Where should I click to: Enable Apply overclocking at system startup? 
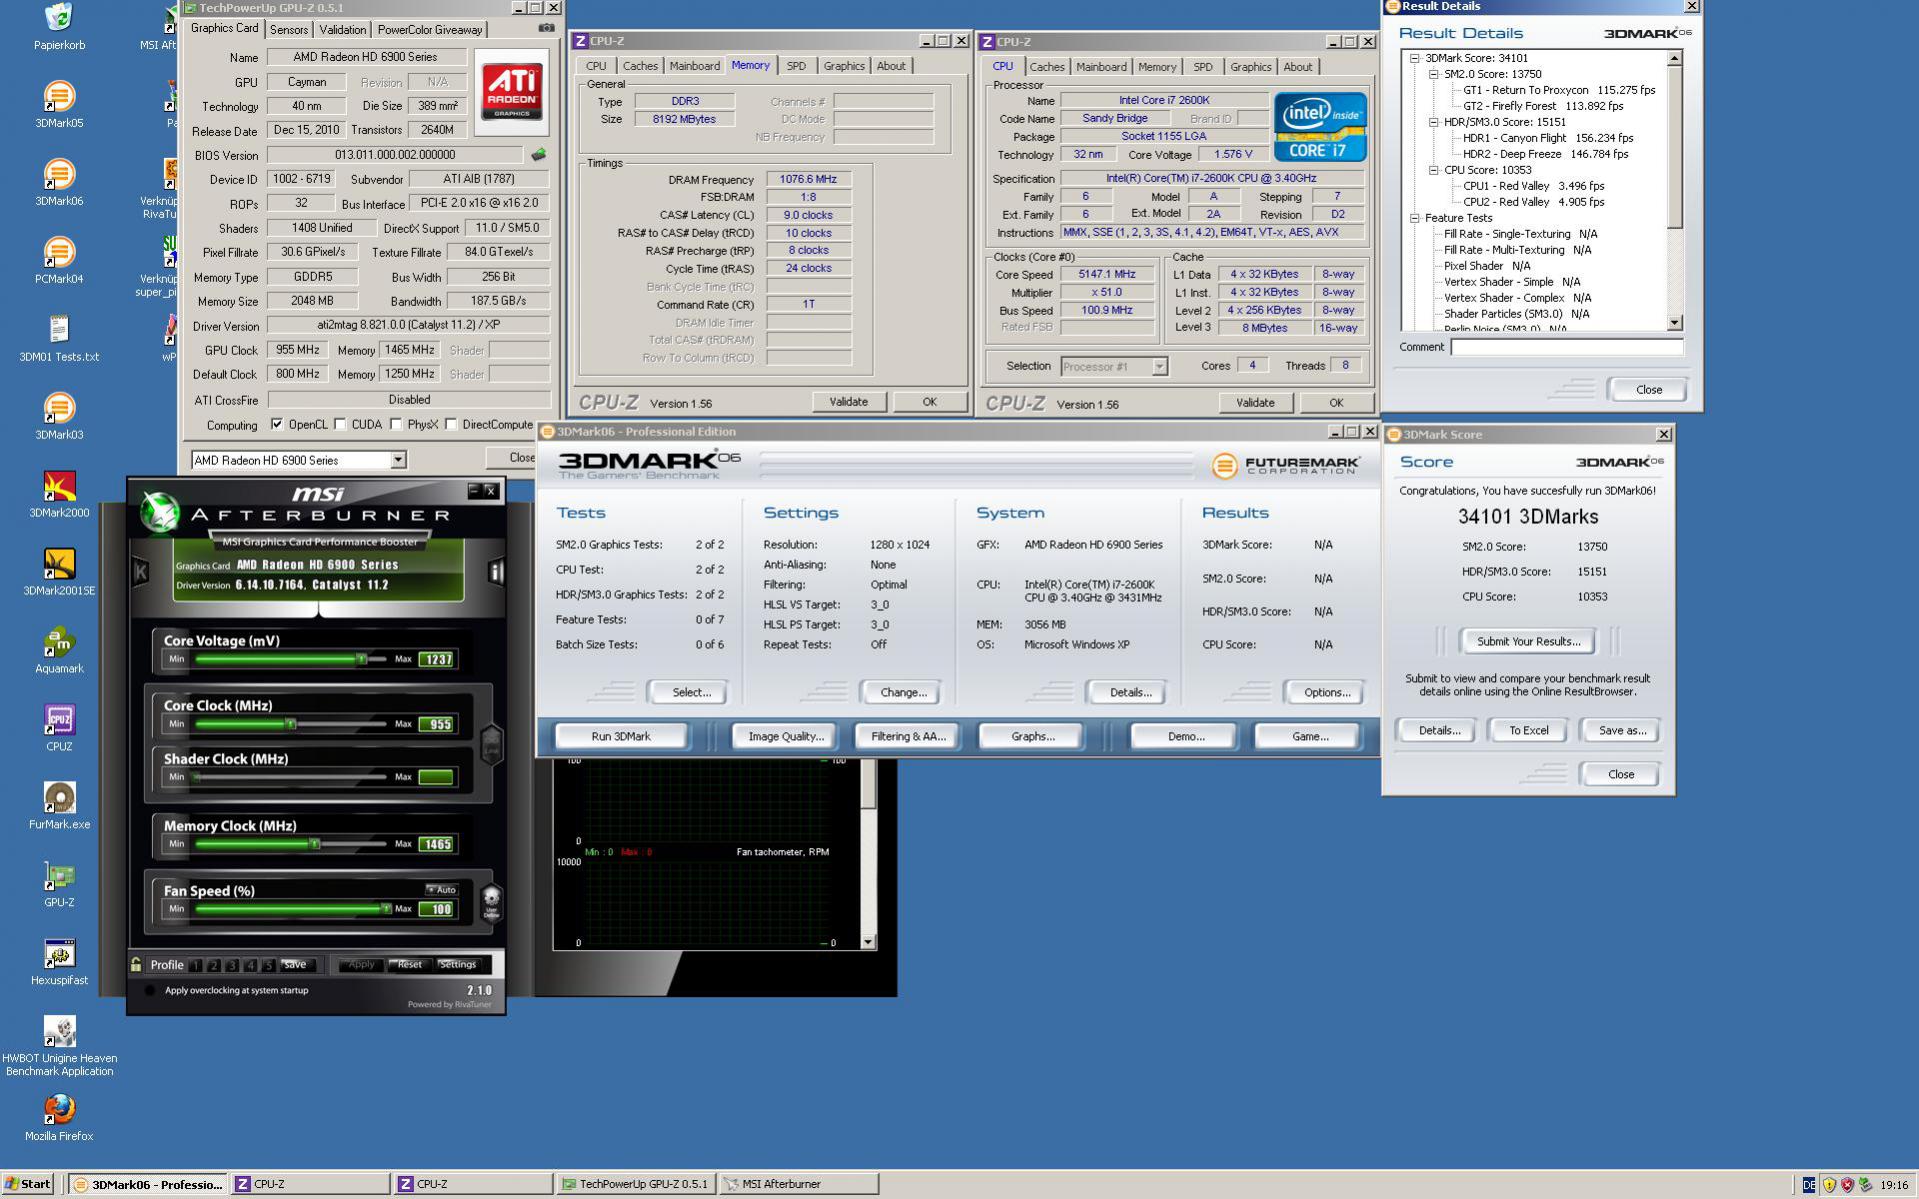150,991
